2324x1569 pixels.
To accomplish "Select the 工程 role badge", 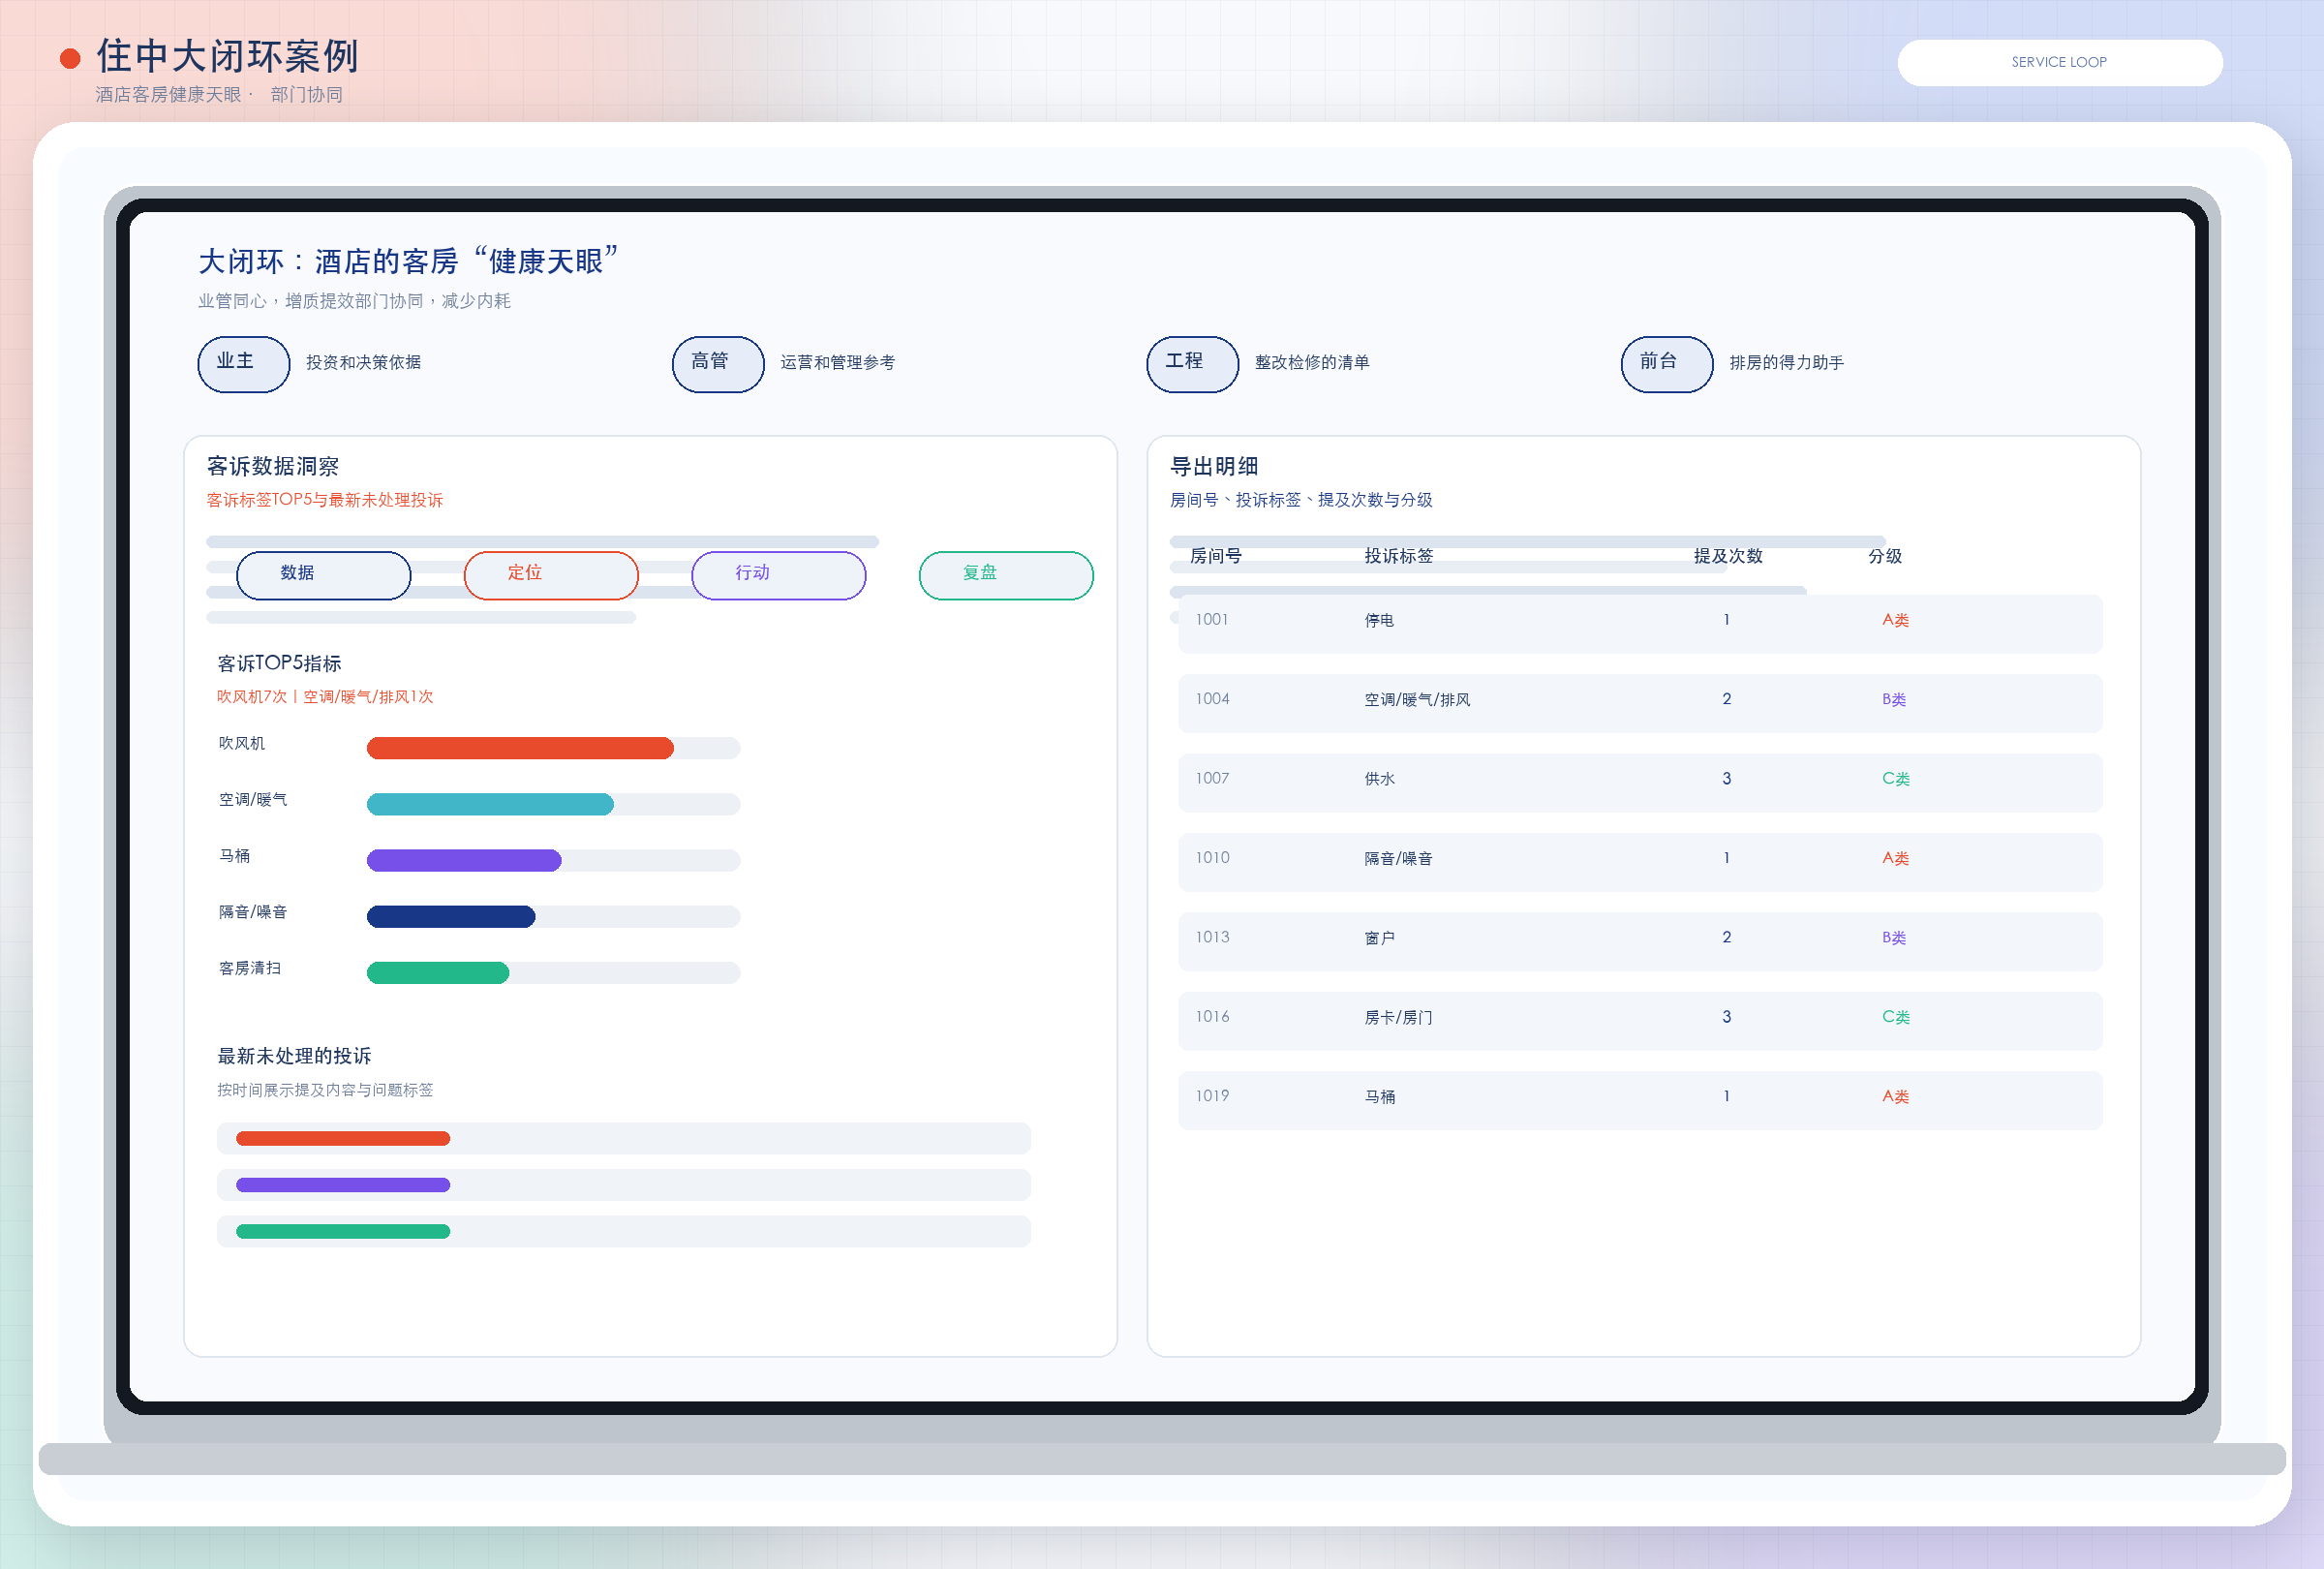I will [1192, 364].
